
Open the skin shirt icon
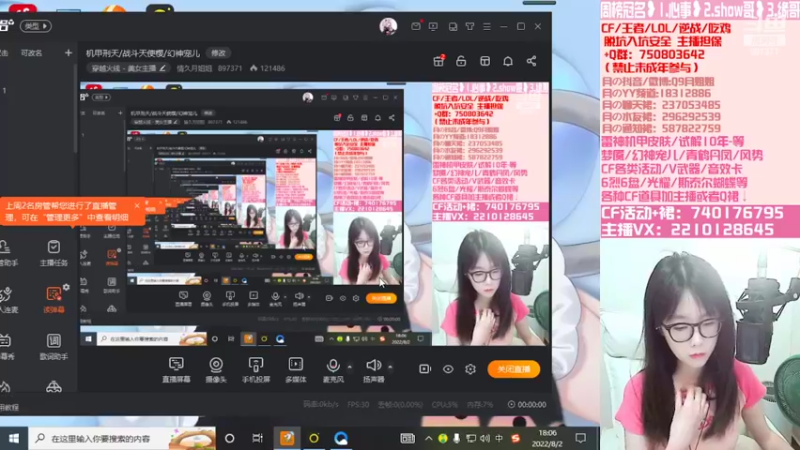[x=470, y=26]
